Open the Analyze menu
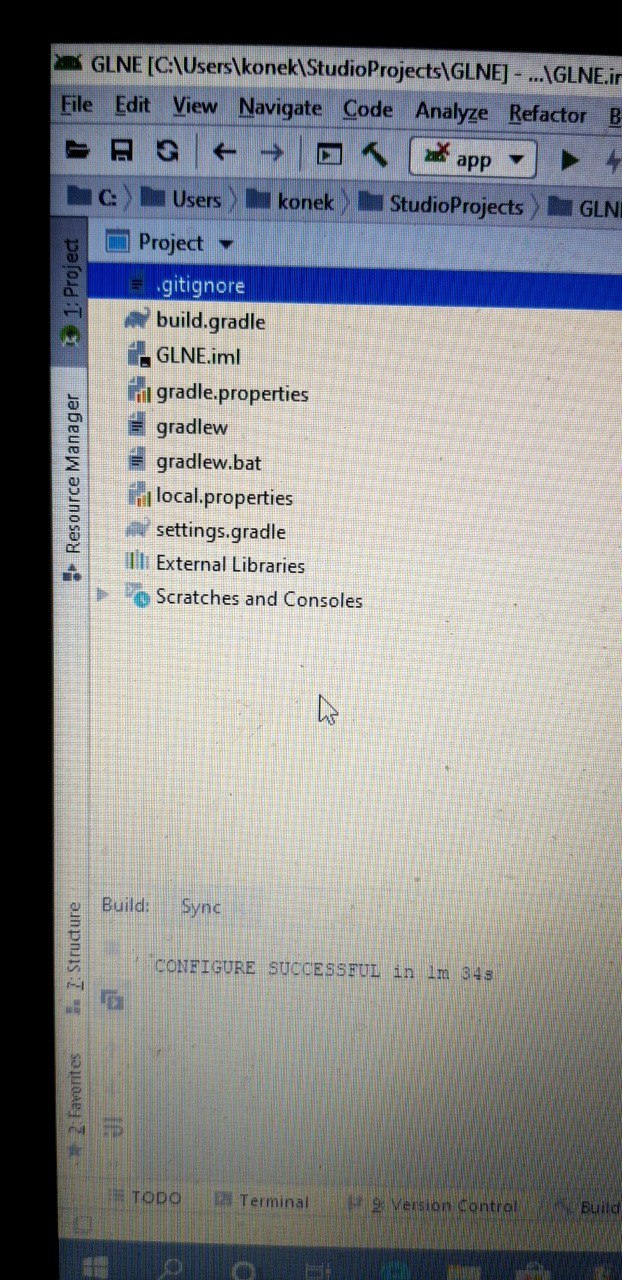The width and height of the screenshot is (622, 1280). [451, 113]
